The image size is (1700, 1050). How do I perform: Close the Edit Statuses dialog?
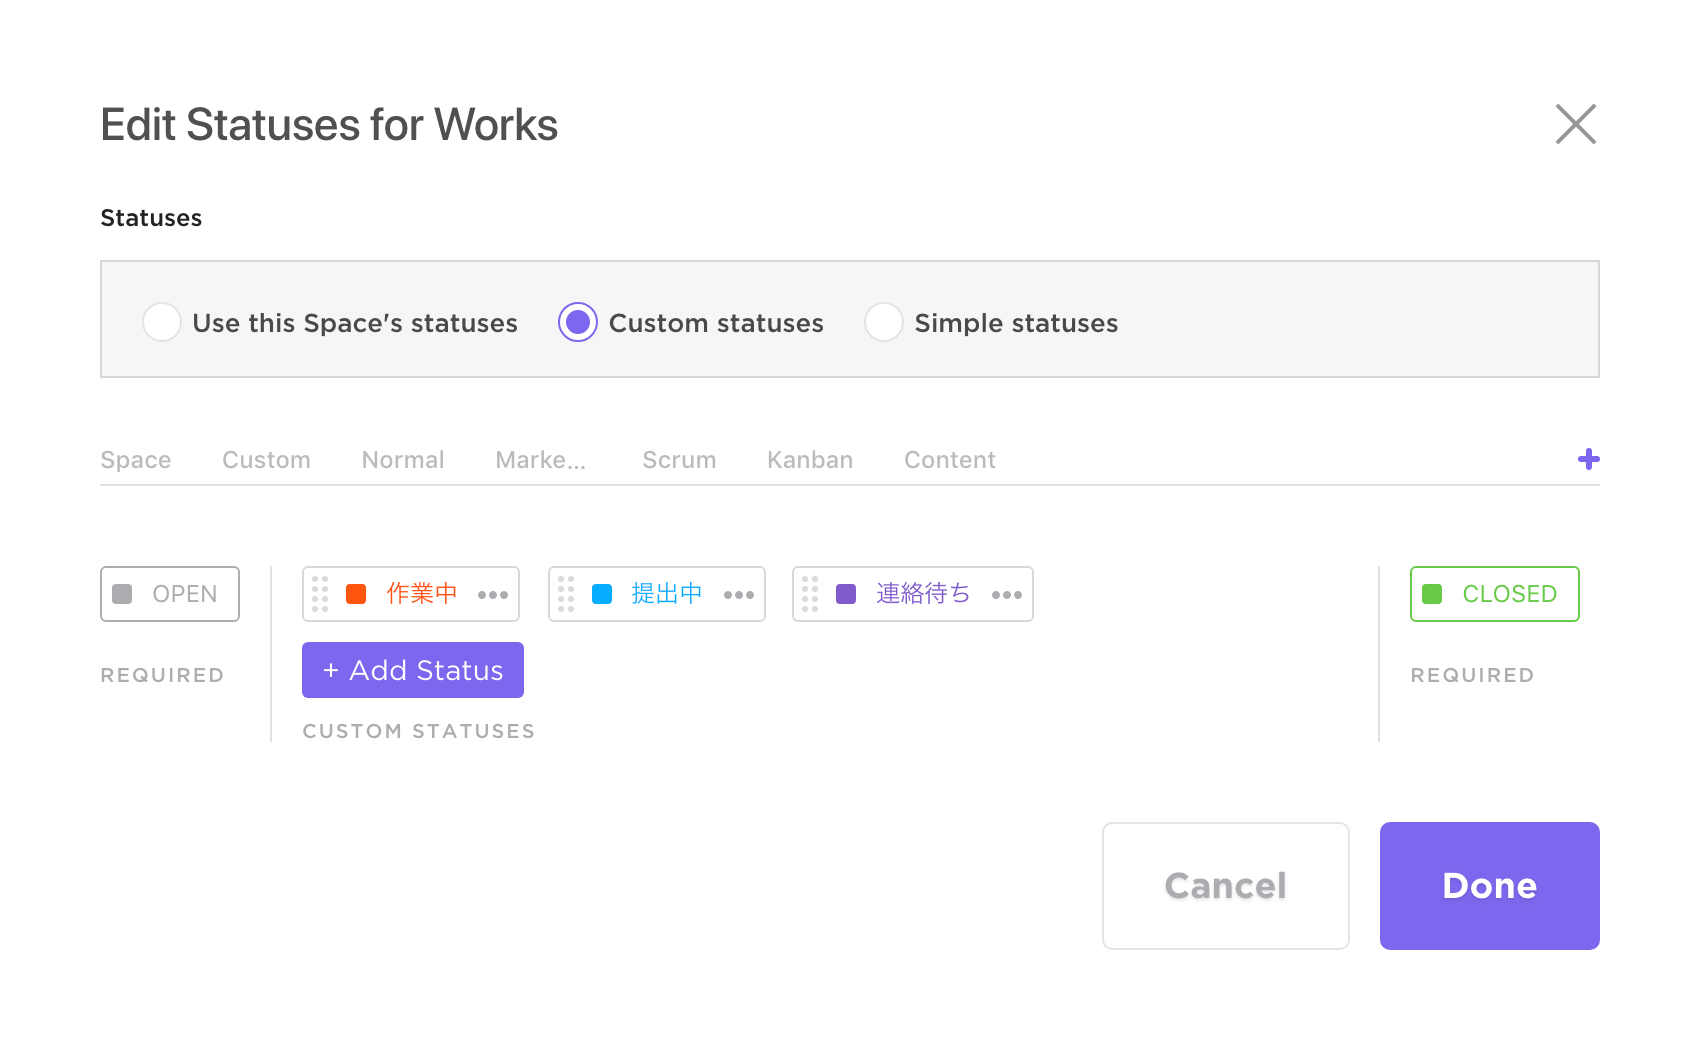coord(1575,124)
